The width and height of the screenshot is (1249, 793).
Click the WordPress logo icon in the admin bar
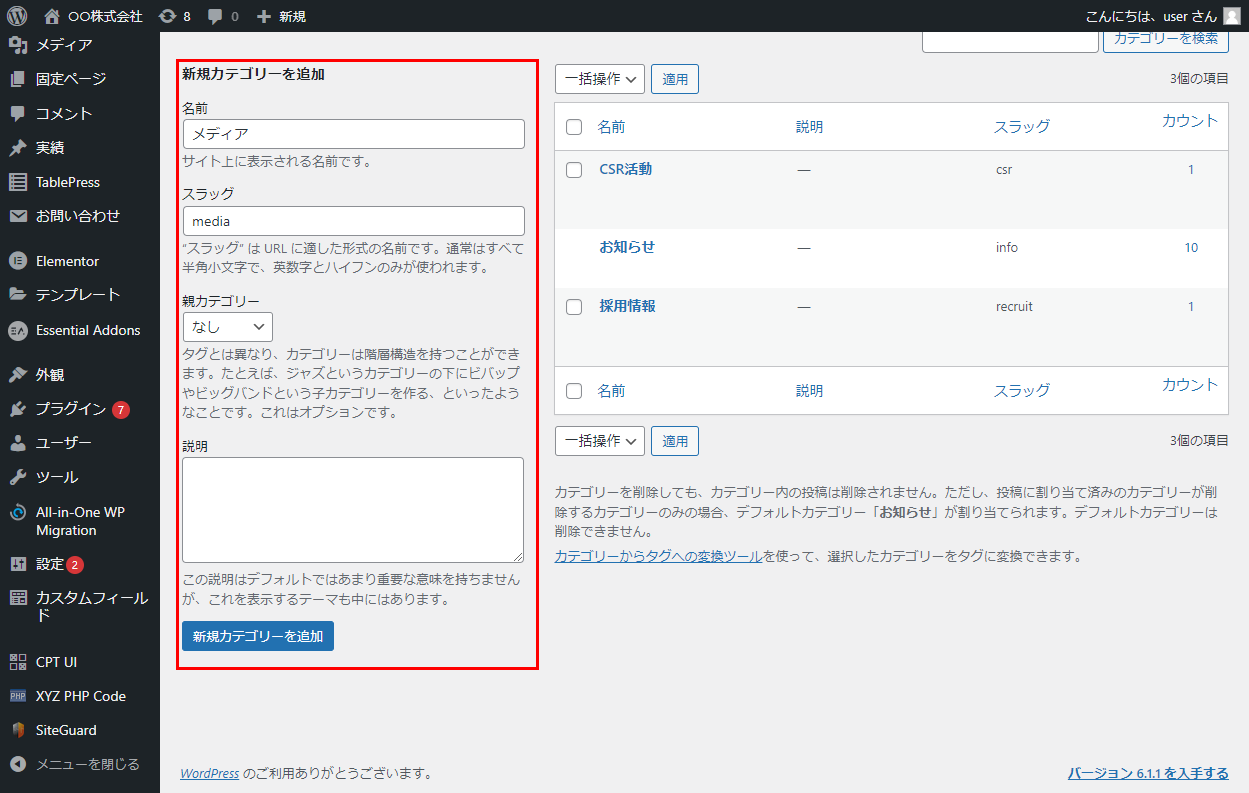(17, 16)
